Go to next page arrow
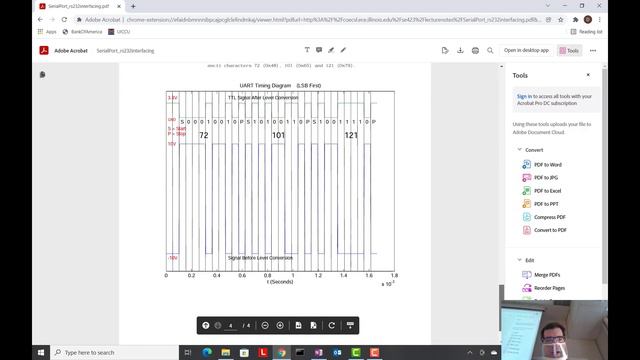This screenshot has width=640, height=360. pyautogui.click(x=218, y=325)
